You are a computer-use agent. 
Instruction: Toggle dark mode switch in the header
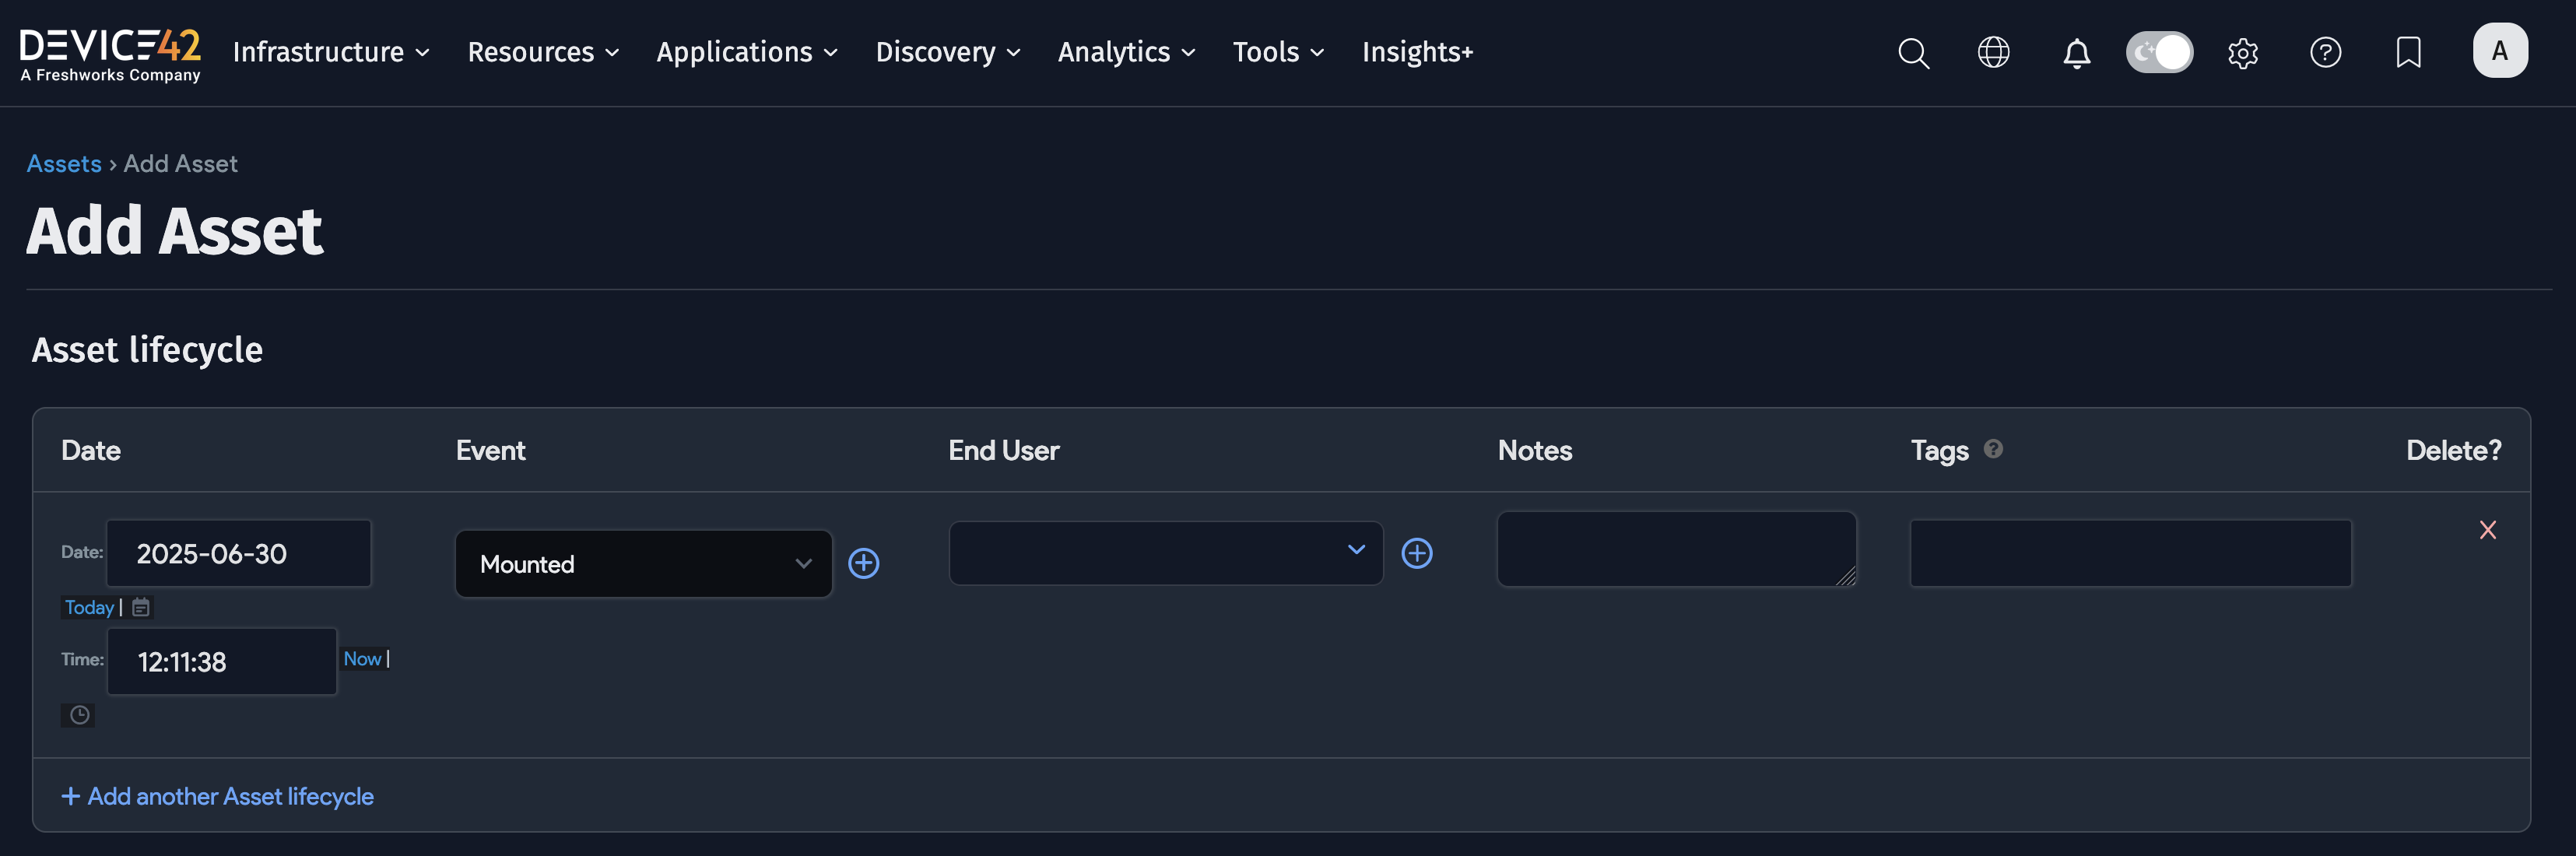pyautogui.click(x=2159, y=52)
